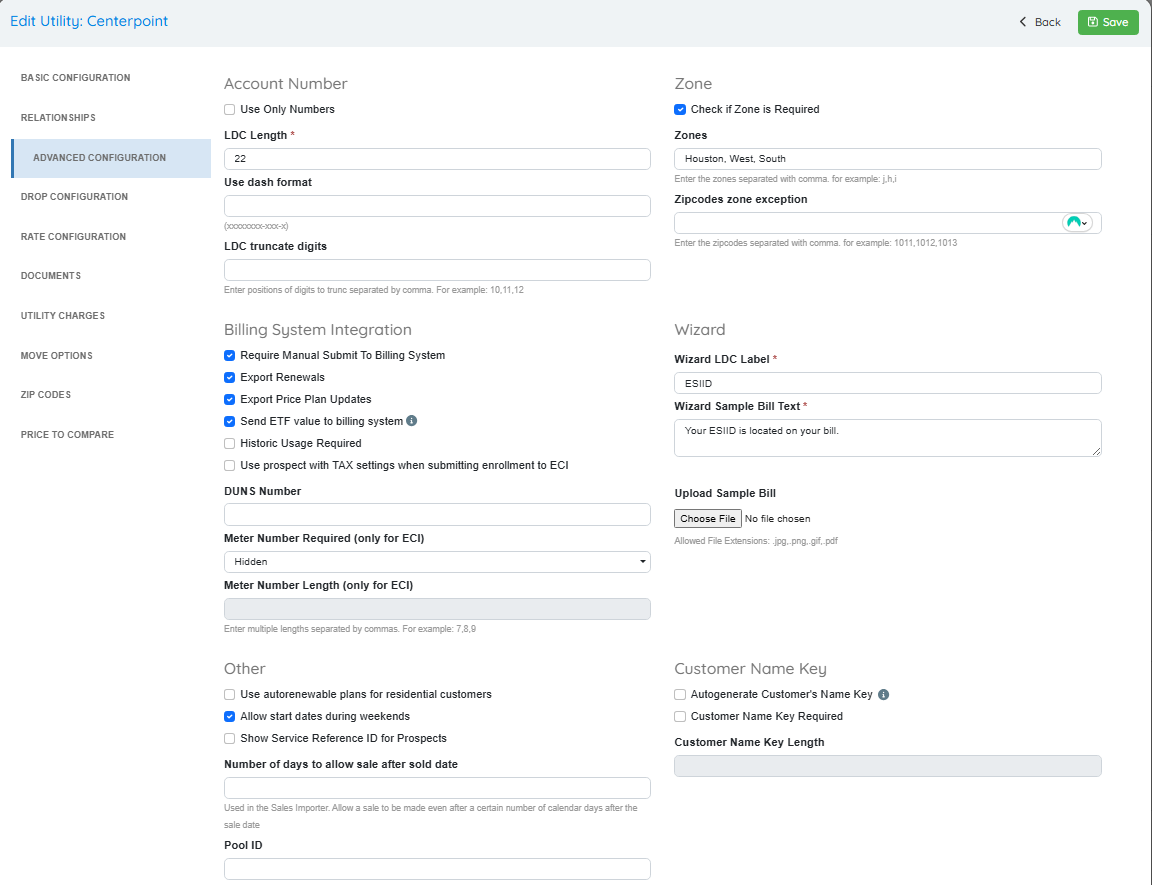Toggle Export Price Plan Updates checkbox
Image resolution: width=1152 pixels, height=885 pixels.
tap(230, 400)
